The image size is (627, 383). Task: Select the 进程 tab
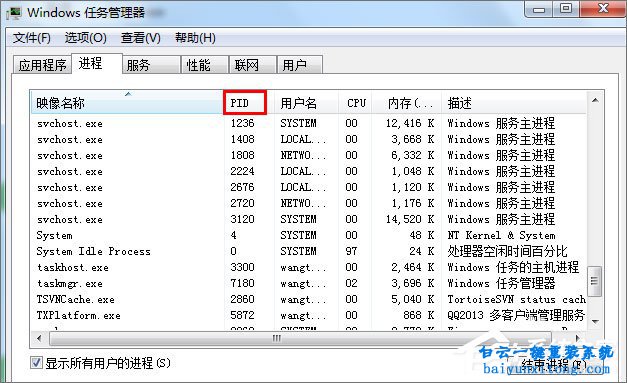click(96, 63)
